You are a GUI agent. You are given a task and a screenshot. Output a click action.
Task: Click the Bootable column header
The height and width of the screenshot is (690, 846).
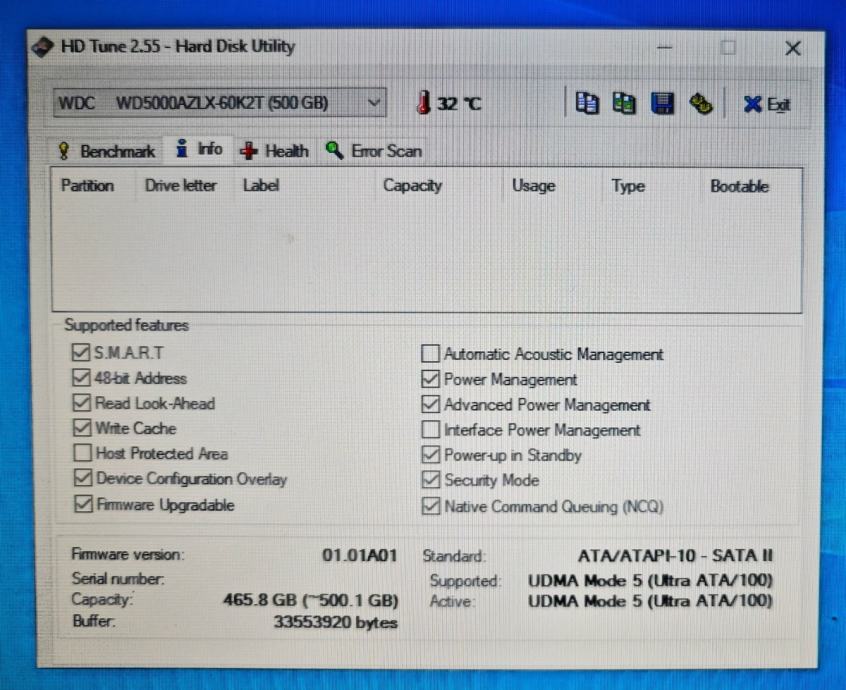(740, 187)
